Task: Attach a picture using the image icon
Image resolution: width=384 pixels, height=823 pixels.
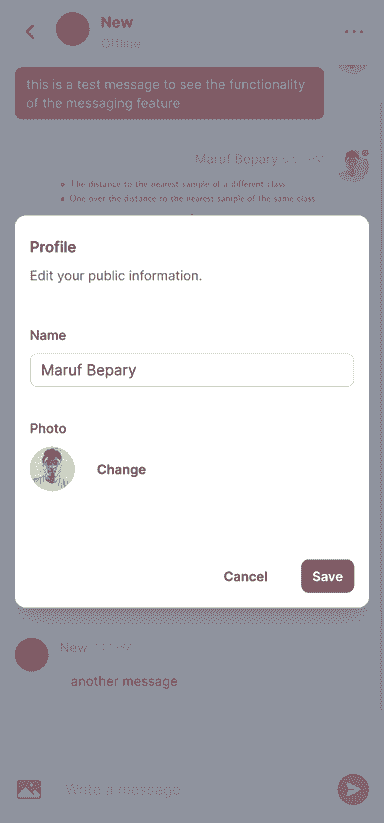Action: pos(29,789)
